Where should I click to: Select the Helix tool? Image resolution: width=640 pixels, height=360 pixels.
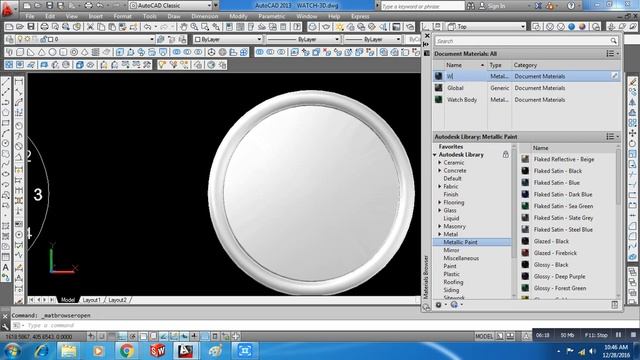[96, 52]
